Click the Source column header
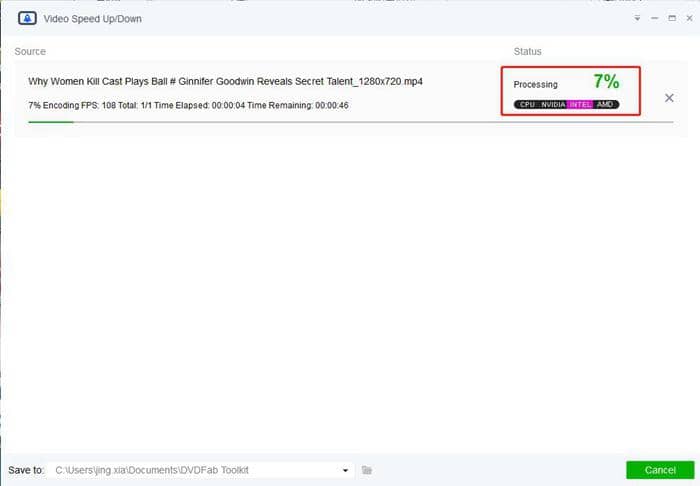The image size is (700, 486). click(30, 51)
